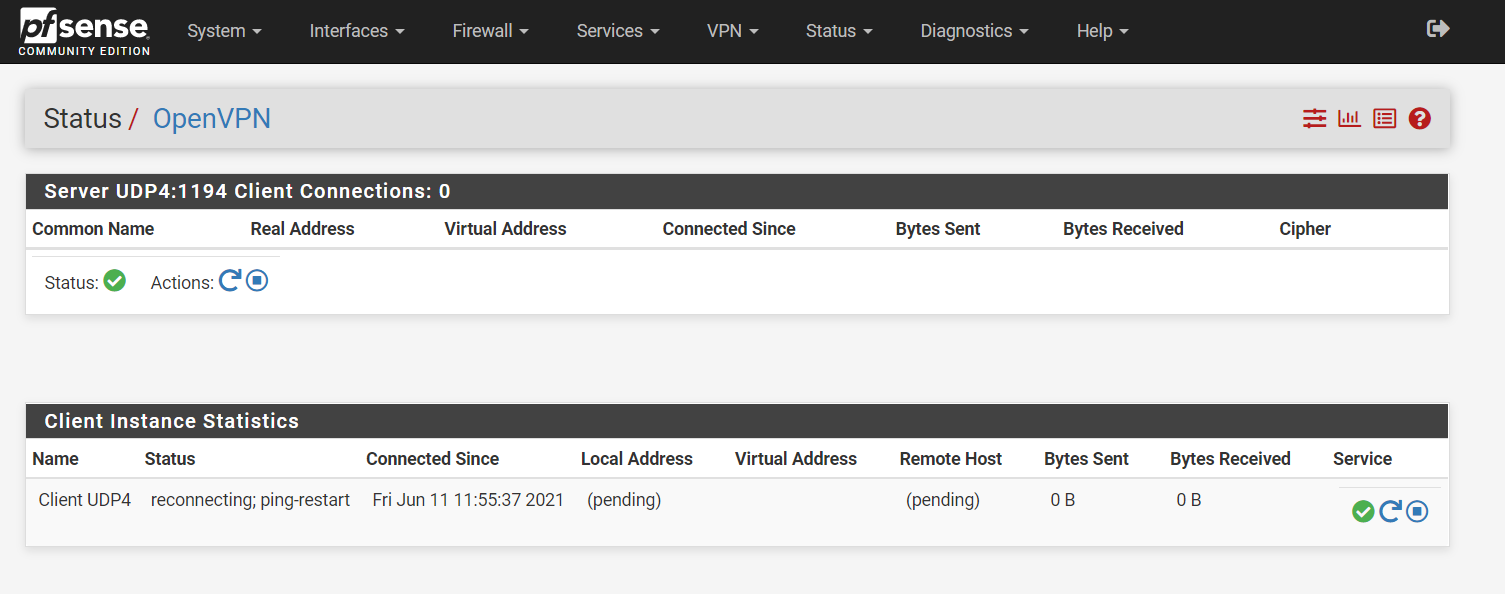
Task: Open related log entries list icon
Action: tap(1384, 119)
